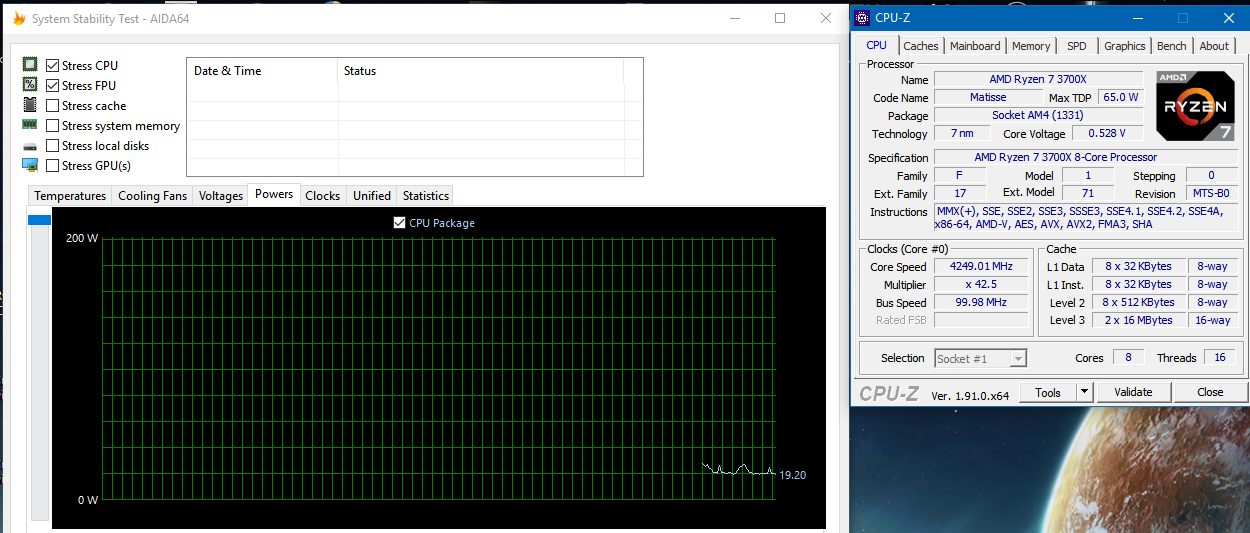Screen dimensions: 1250x533
Task: Expand the Tools dropdown arrow in CPU-Z
Action: (1085, 392)
